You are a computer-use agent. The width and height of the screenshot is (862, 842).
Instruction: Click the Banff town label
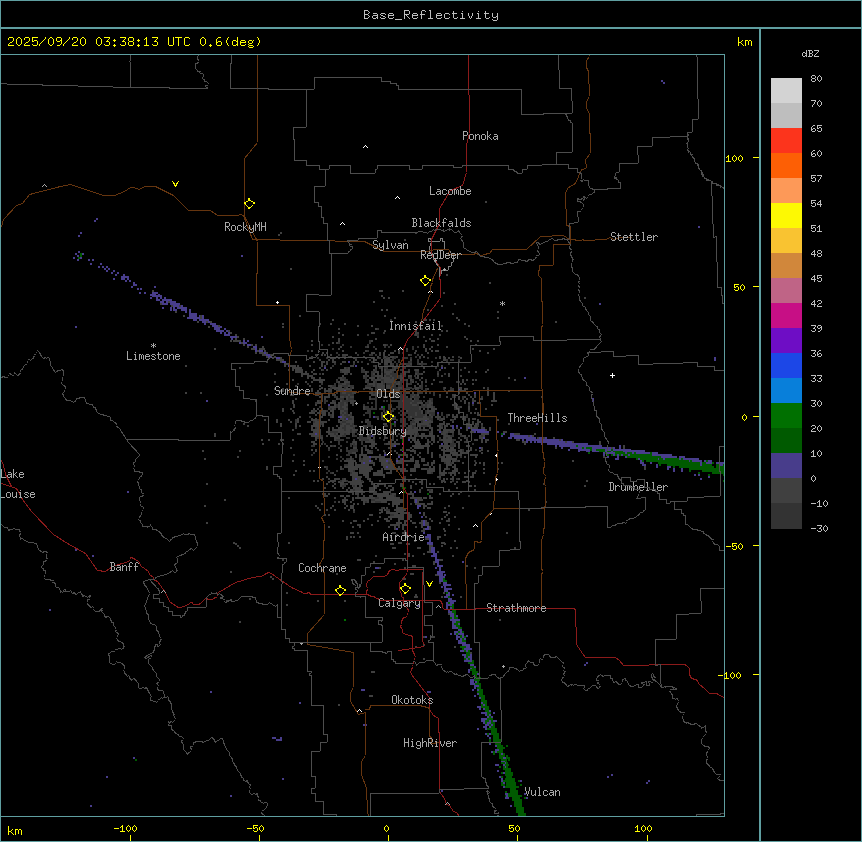pos(124,567)
